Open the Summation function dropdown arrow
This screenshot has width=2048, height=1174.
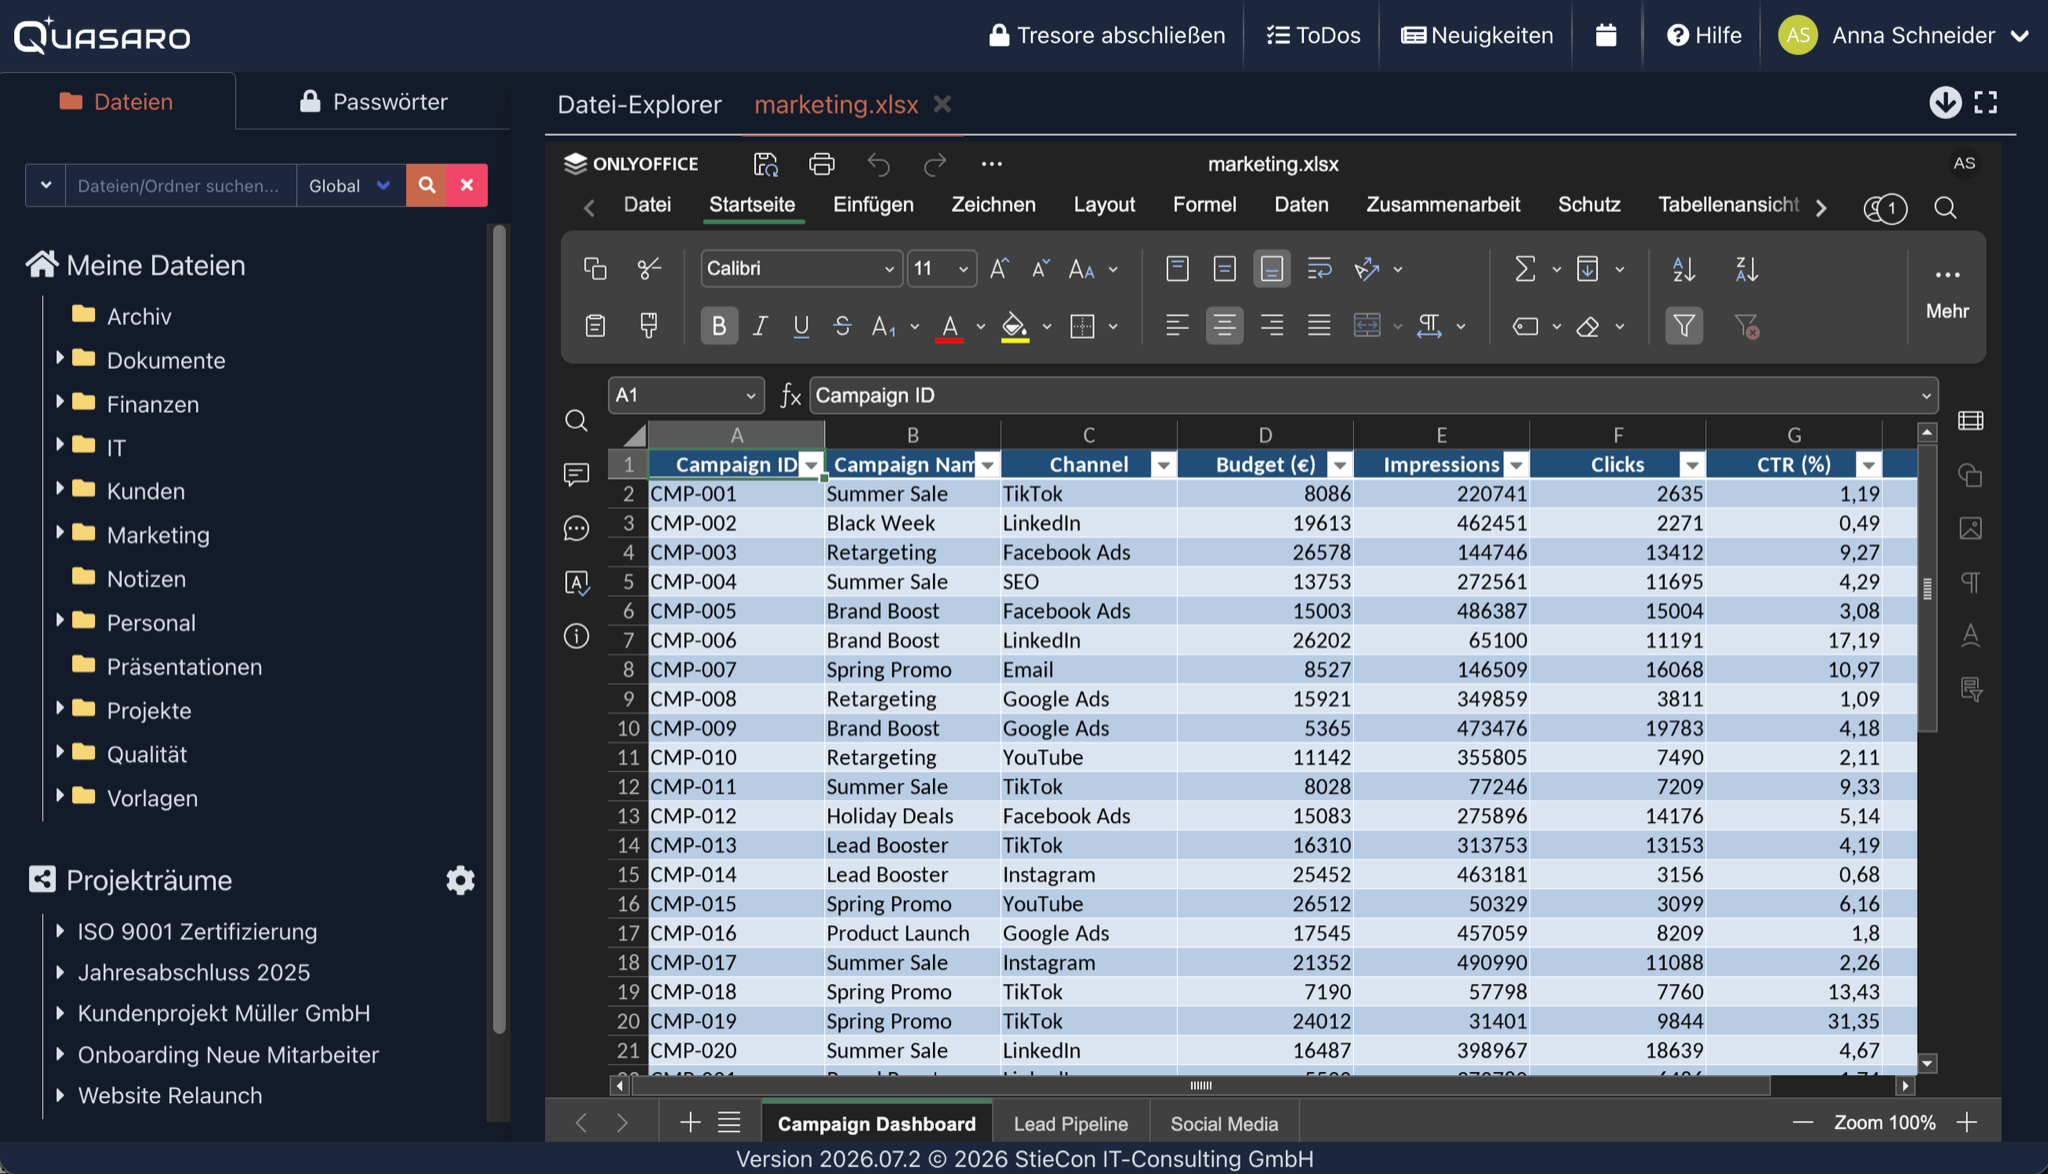(x=1556, y=269)
